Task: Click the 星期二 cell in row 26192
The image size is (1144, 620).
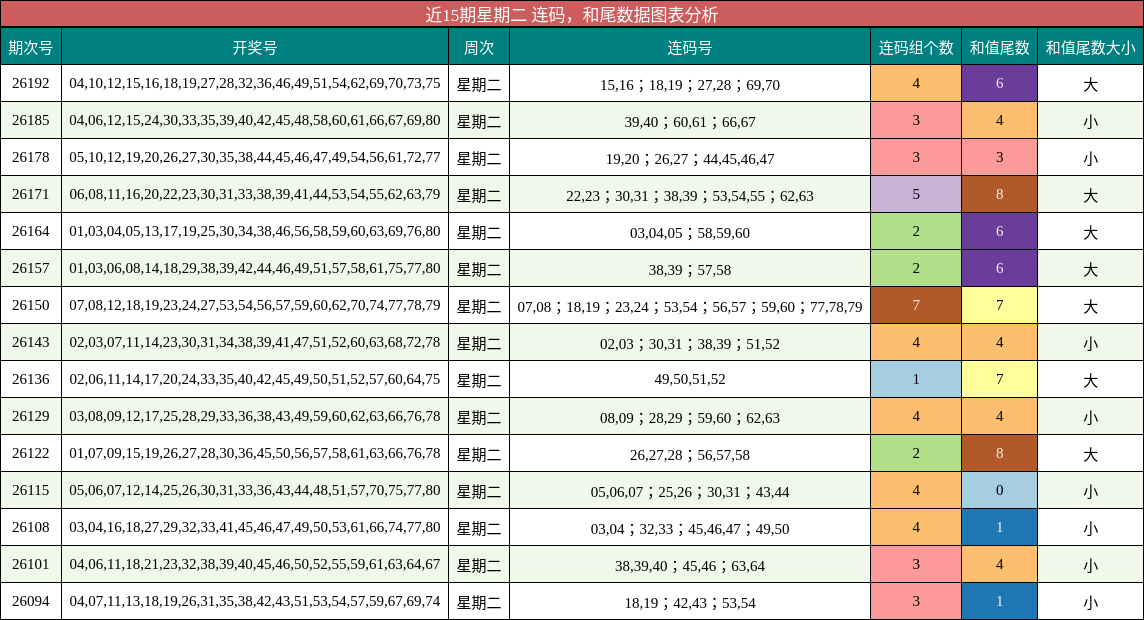Action: [479, 85]
